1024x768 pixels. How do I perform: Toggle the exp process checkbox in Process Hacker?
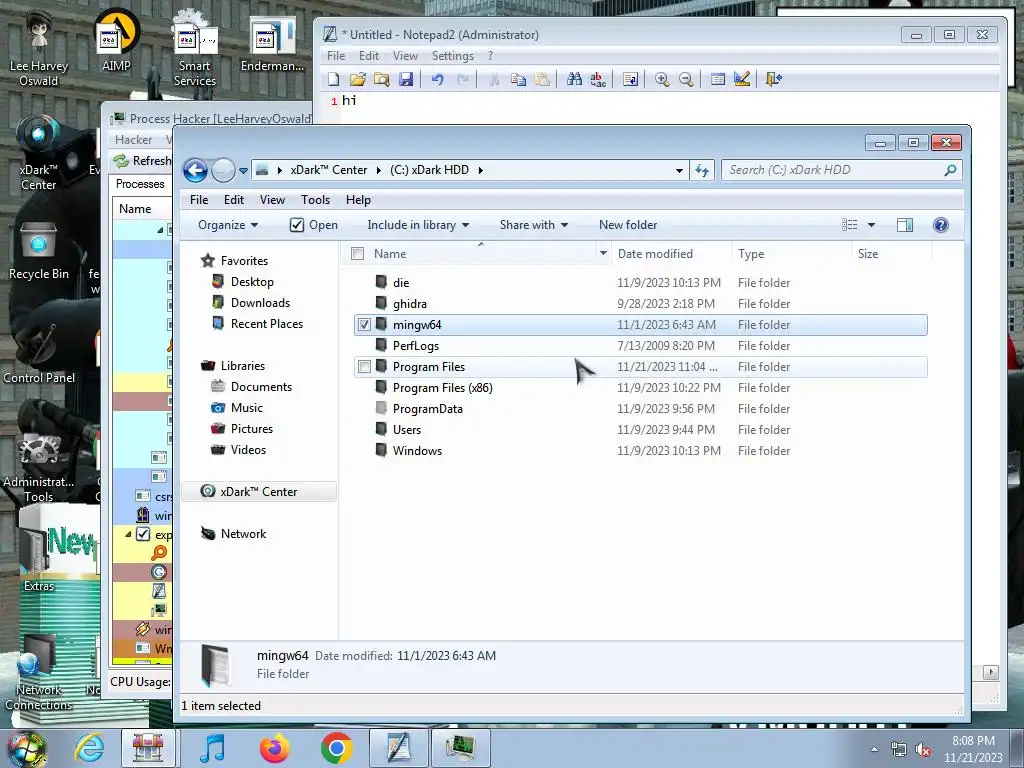pos(143,534)
